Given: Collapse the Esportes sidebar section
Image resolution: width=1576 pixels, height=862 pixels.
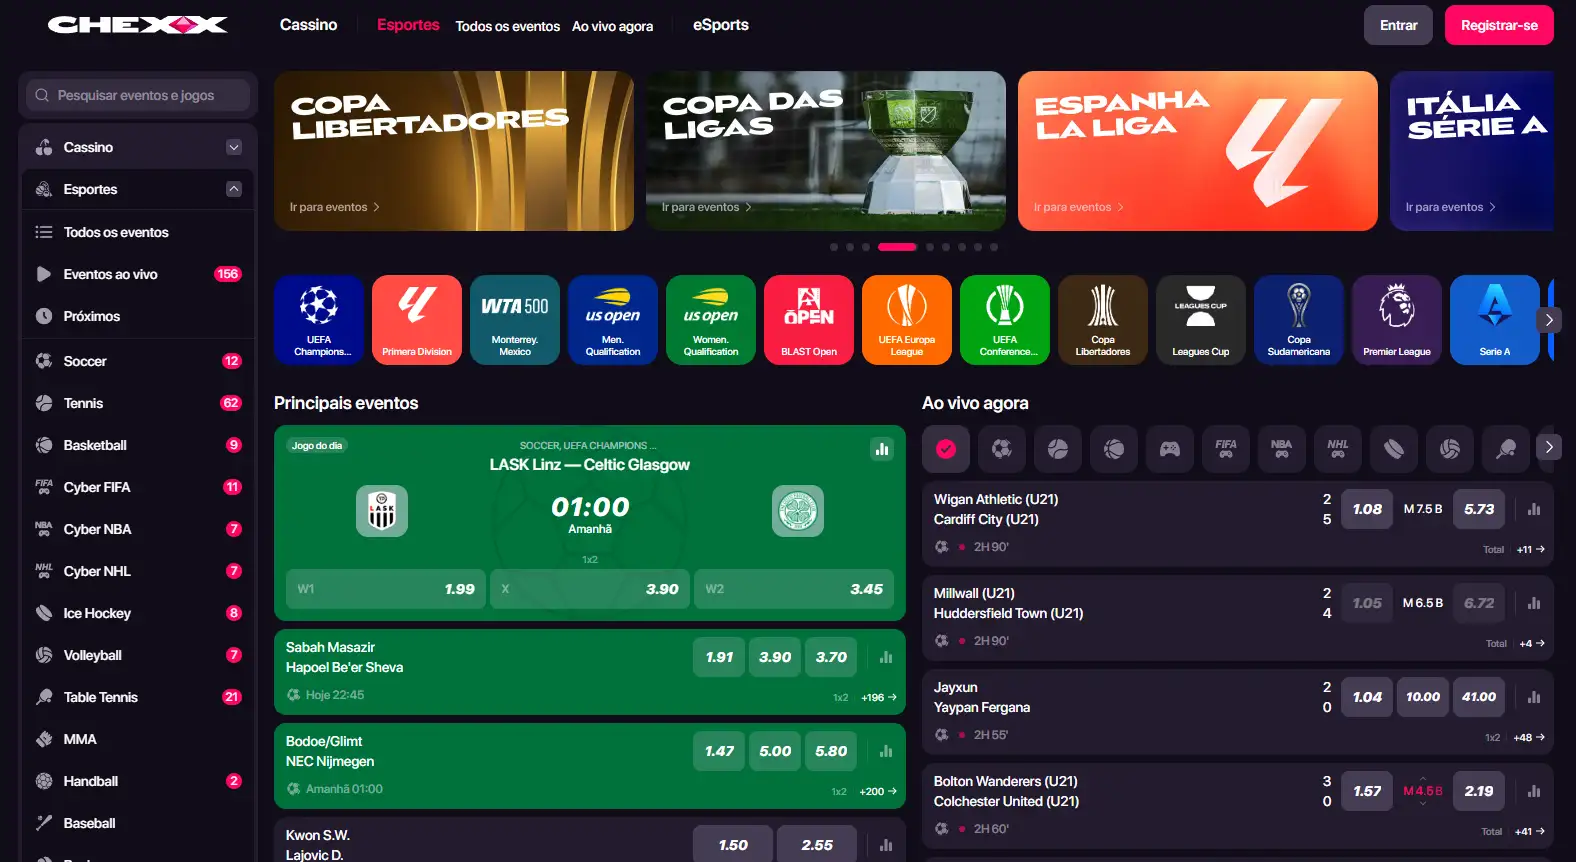Looking at the screenshot, I should 234,189.
